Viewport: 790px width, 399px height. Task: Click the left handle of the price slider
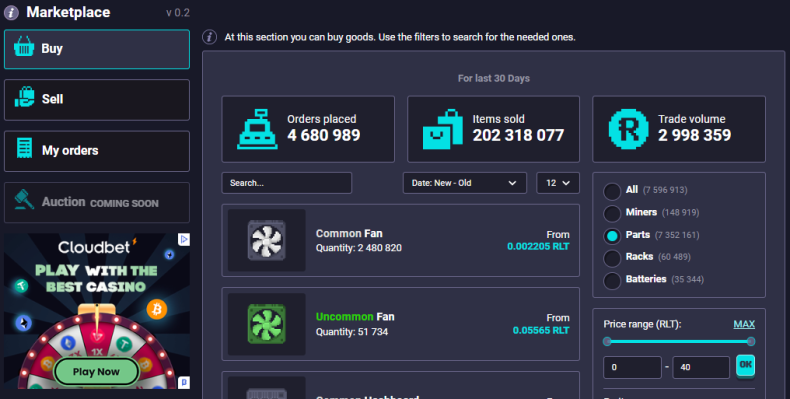point(607,342)
